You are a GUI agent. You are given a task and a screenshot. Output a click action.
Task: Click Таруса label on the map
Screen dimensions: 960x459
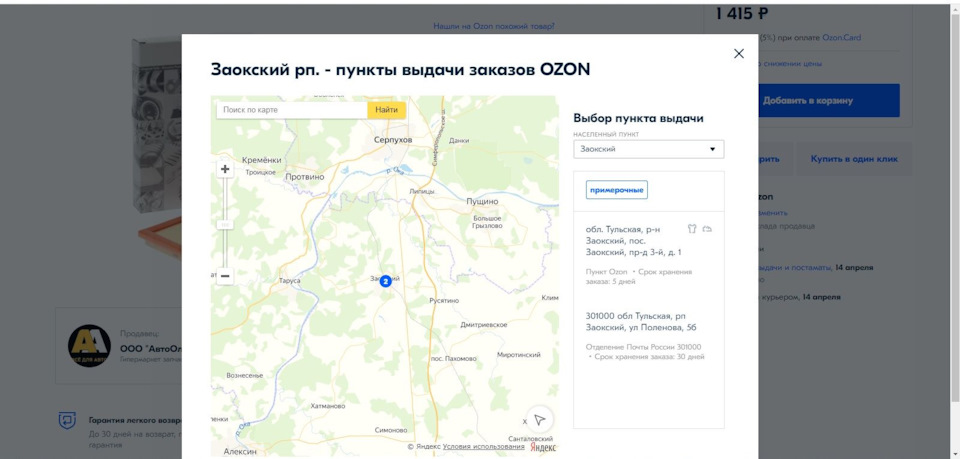290,281
